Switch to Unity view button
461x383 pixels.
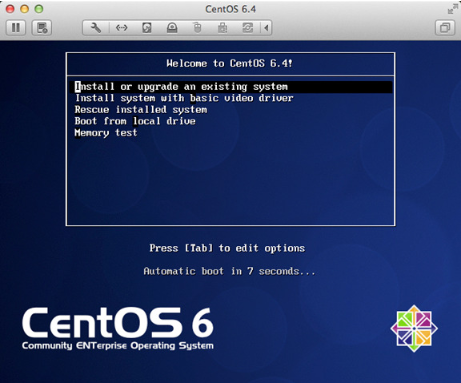coord(445,28)
